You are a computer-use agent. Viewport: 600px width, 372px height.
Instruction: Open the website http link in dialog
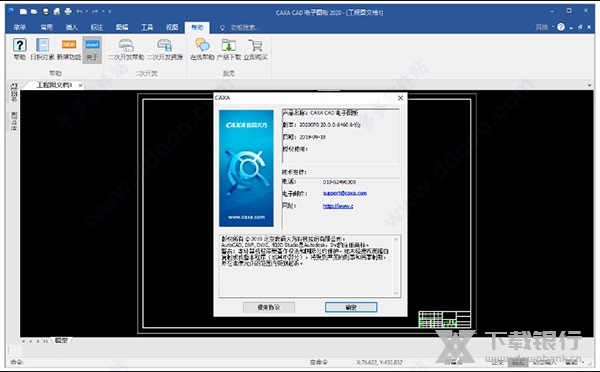pos(338,206)
